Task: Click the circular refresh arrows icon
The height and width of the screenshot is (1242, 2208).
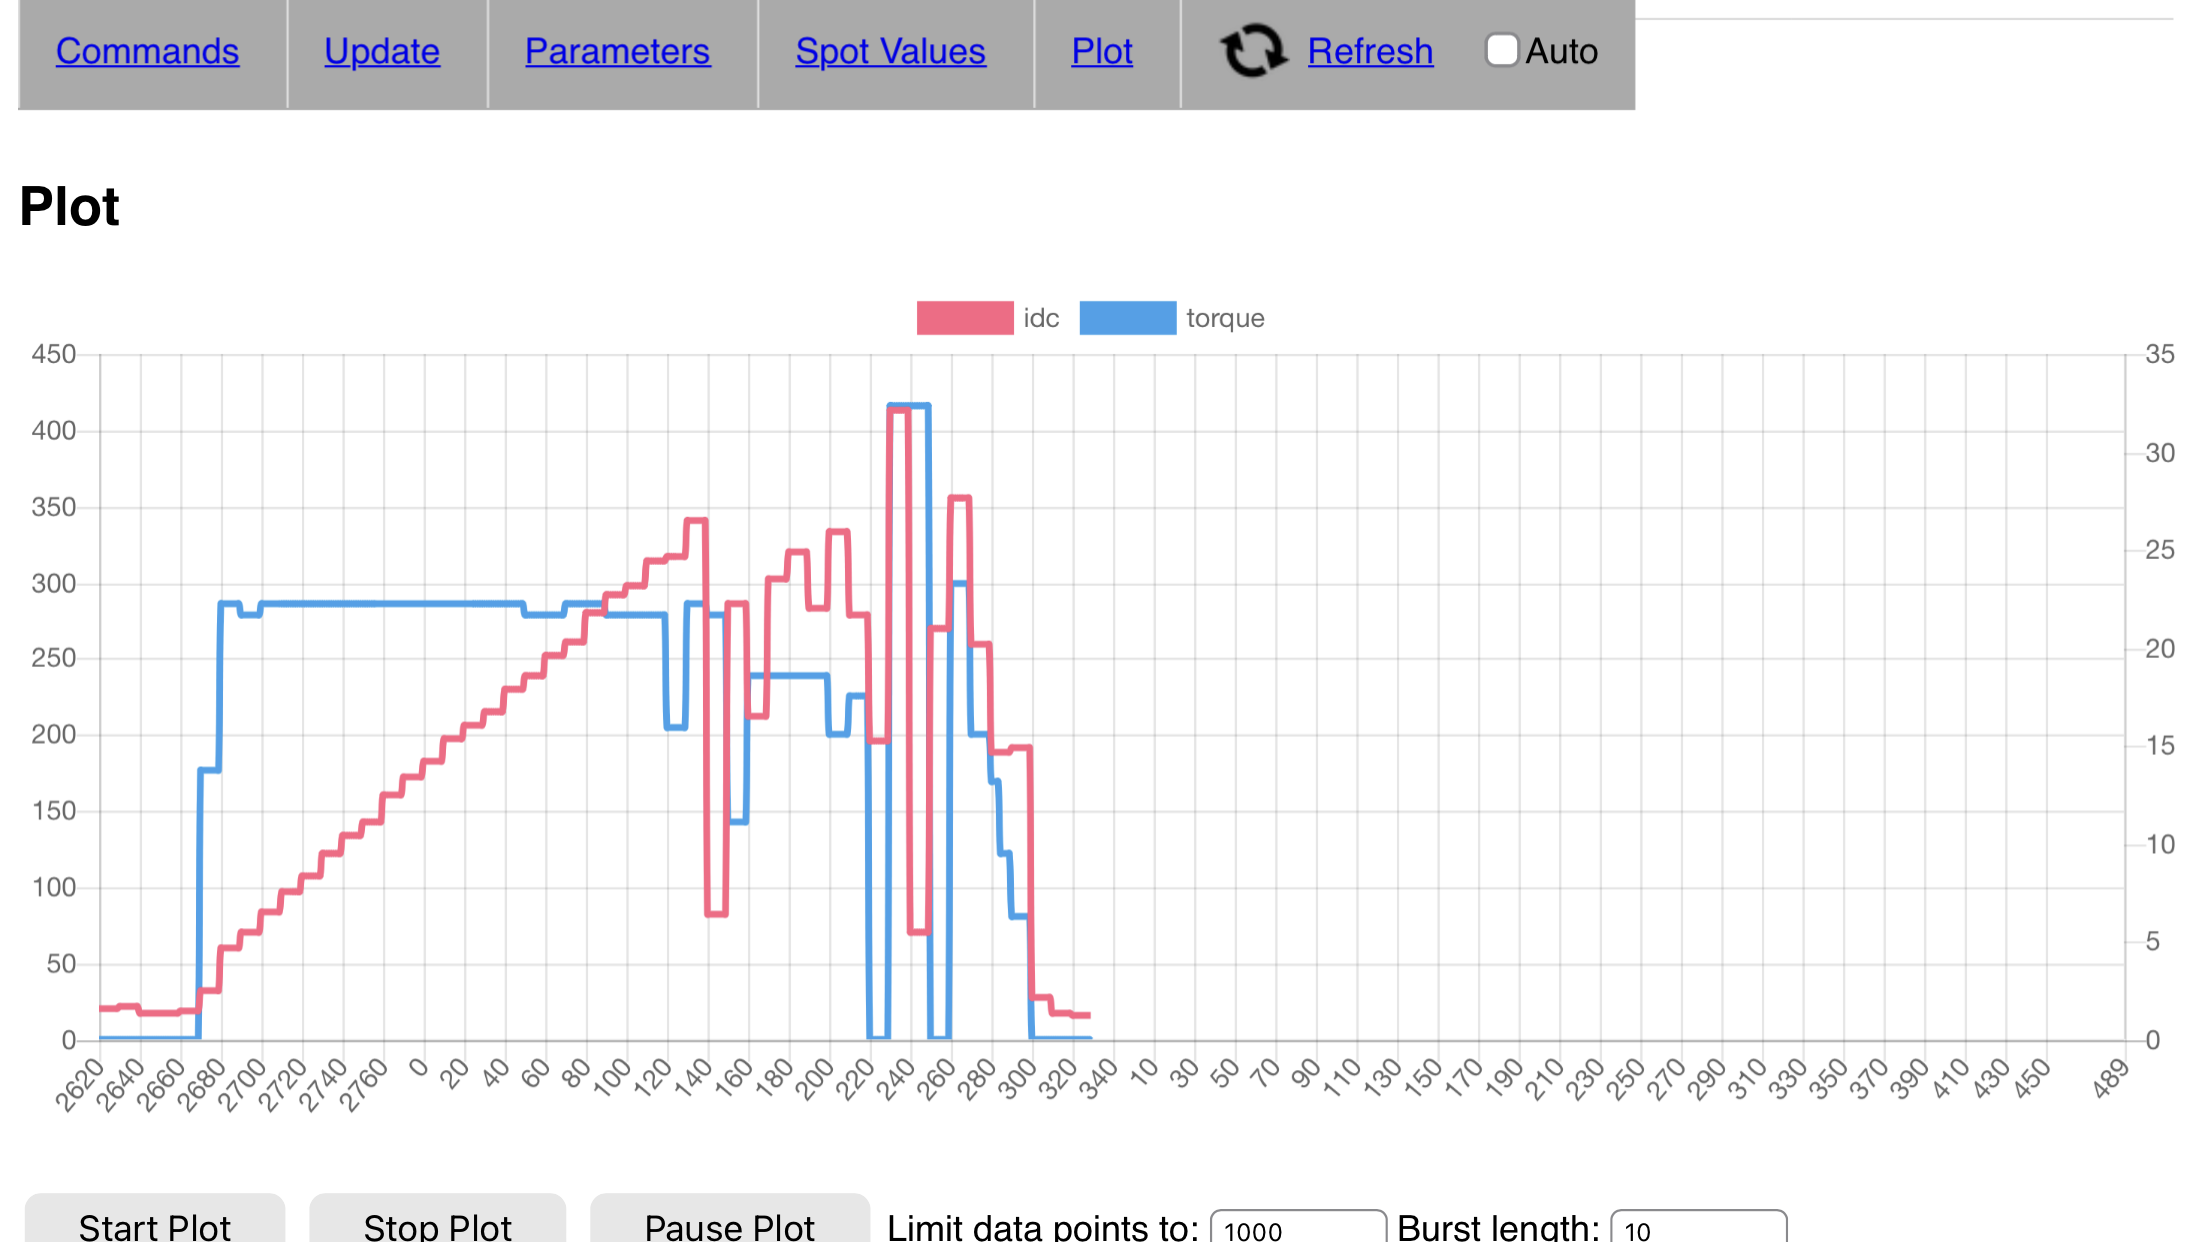Action: 1252,51
